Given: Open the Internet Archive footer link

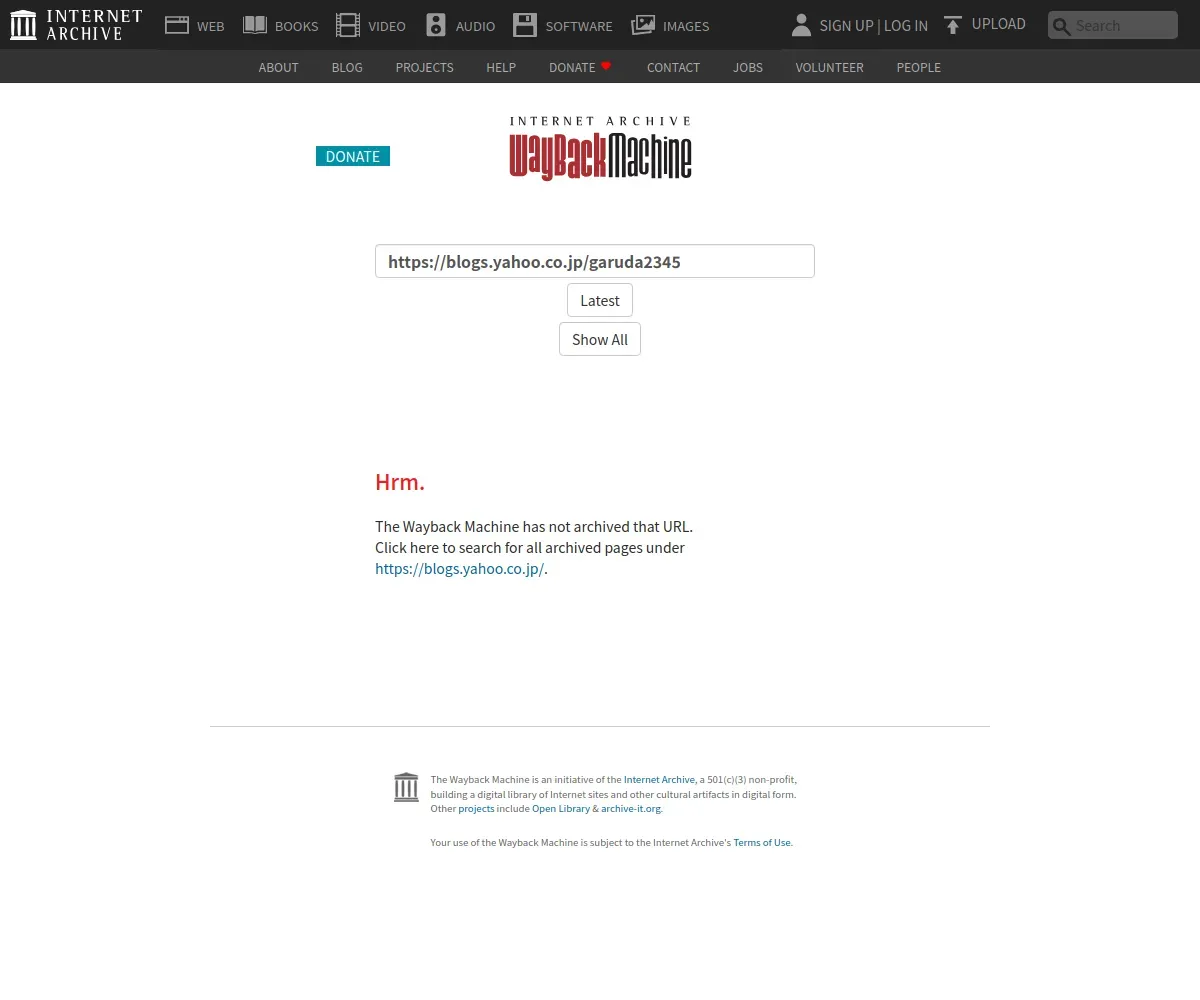Looking at the screenshot, I should pyautogui.click(x=659, y=779).
